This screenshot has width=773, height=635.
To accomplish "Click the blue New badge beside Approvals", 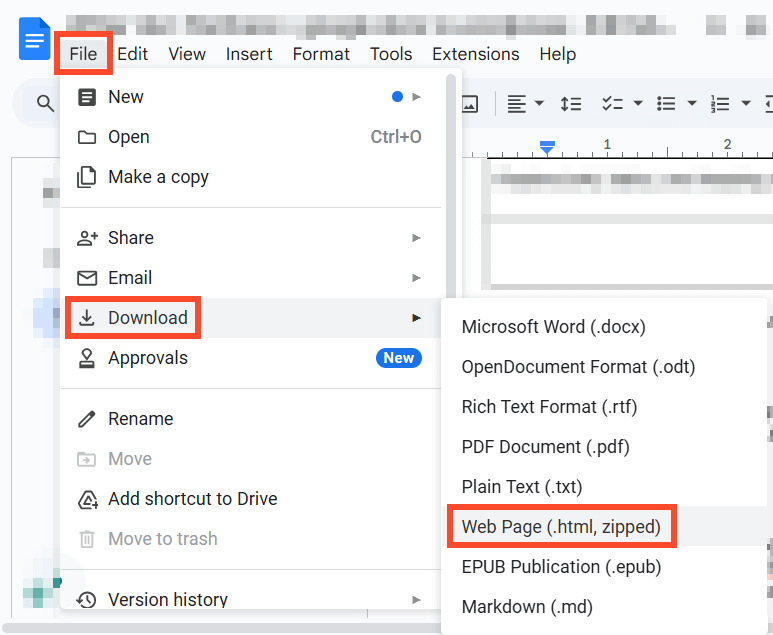I will [399, 357].
